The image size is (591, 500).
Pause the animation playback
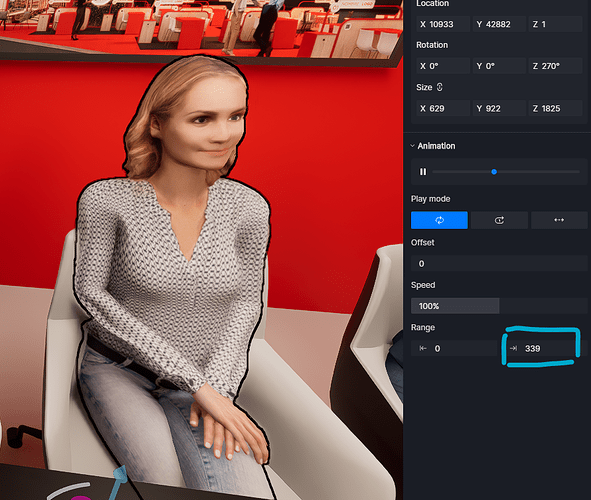coord(423,172)
